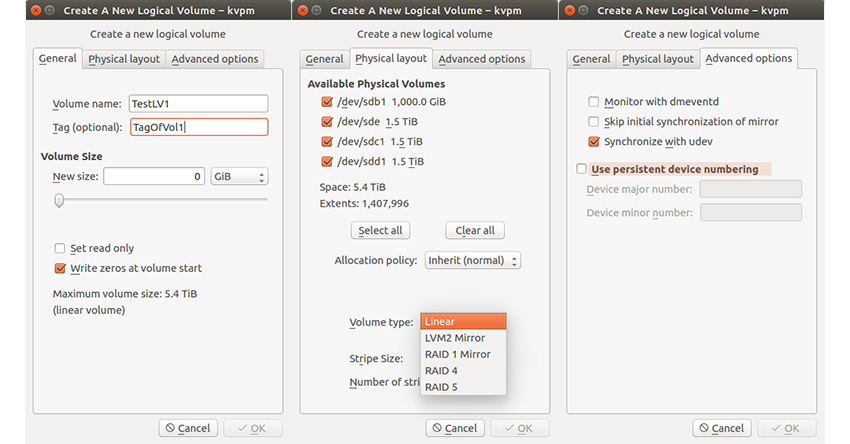
Task: Check Use persistent device numbering
Action: pos(582,169)
